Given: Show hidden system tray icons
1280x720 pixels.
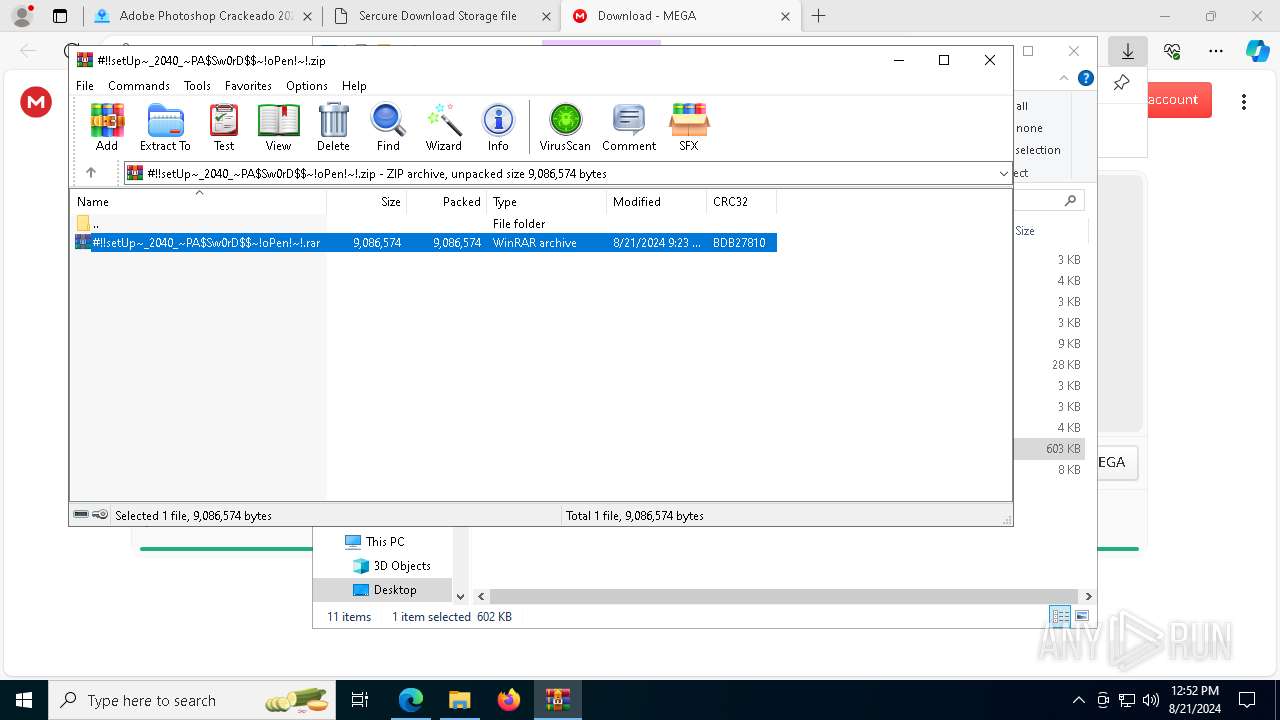Looking at the screenshot, I should point(1078,700).
